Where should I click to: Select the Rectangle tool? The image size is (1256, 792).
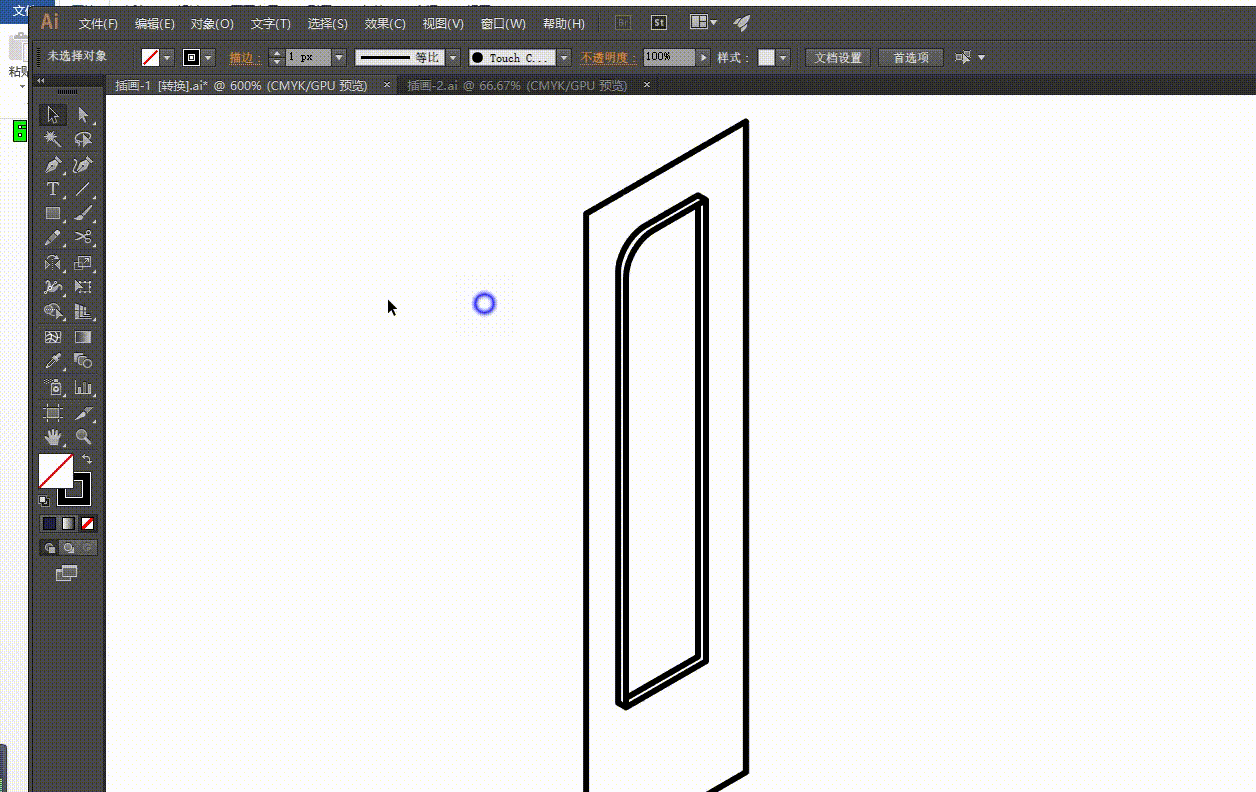[53, 213]
